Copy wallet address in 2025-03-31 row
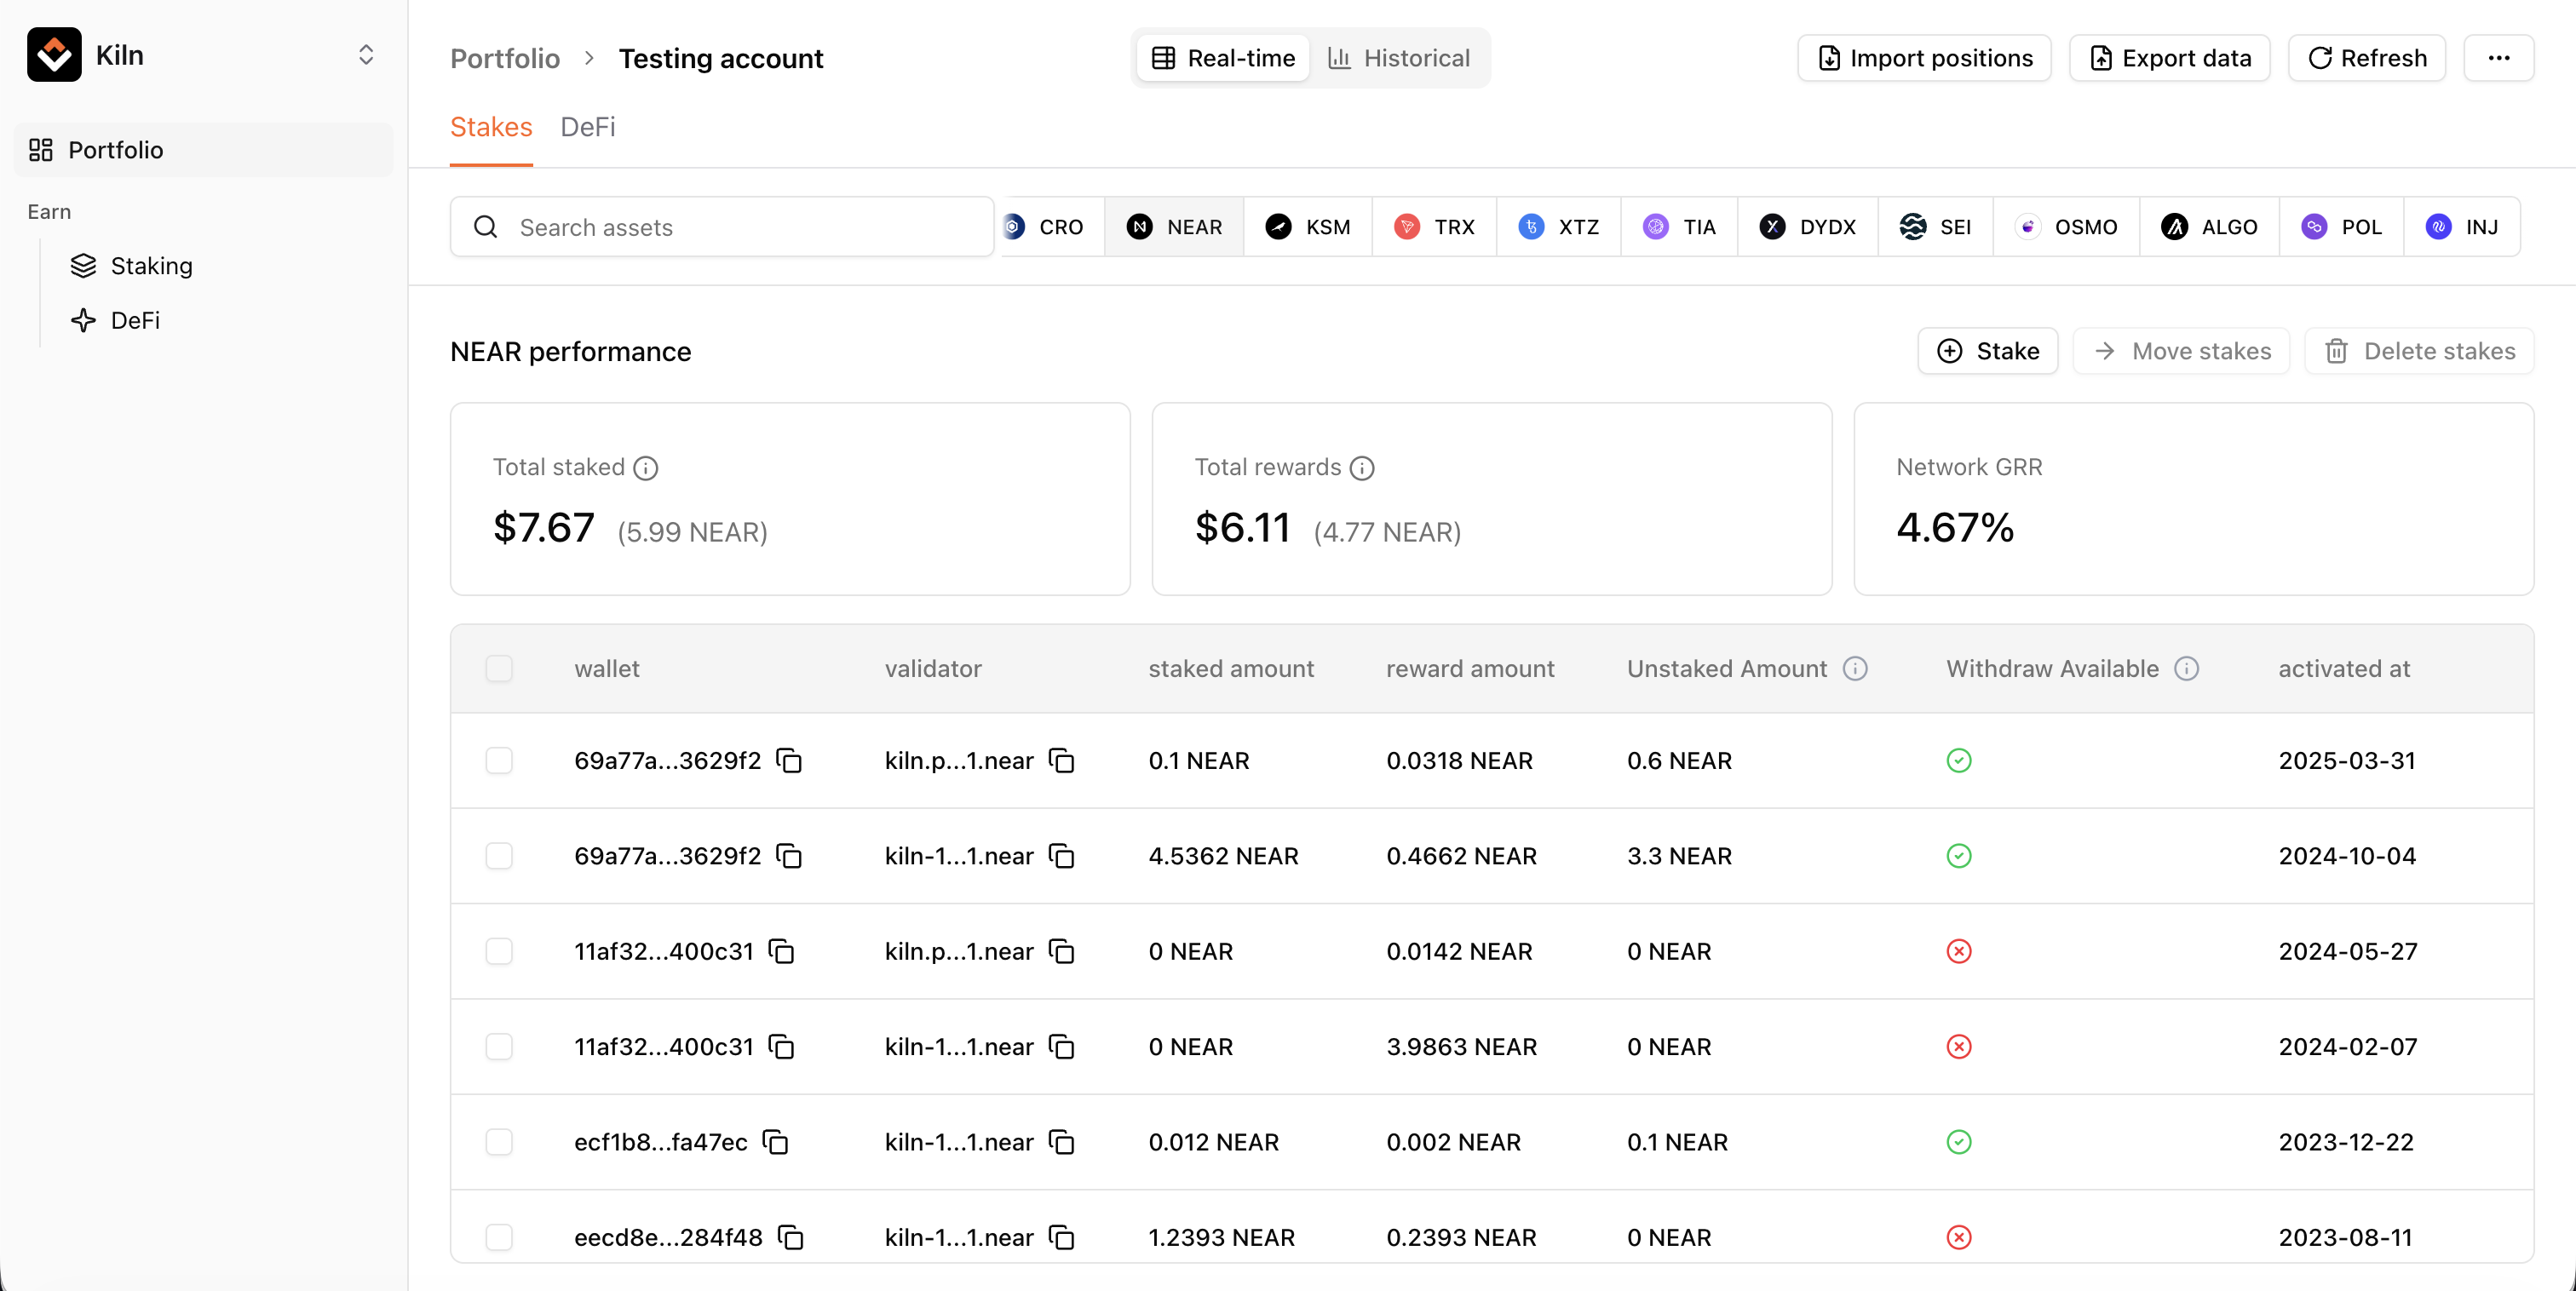Screen dimensions: 2576x1291 pos(790,761)
